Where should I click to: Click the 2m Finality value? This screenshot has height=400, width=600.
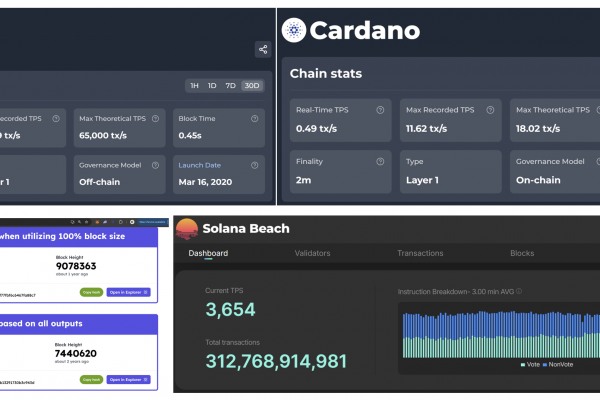[303, 180]
